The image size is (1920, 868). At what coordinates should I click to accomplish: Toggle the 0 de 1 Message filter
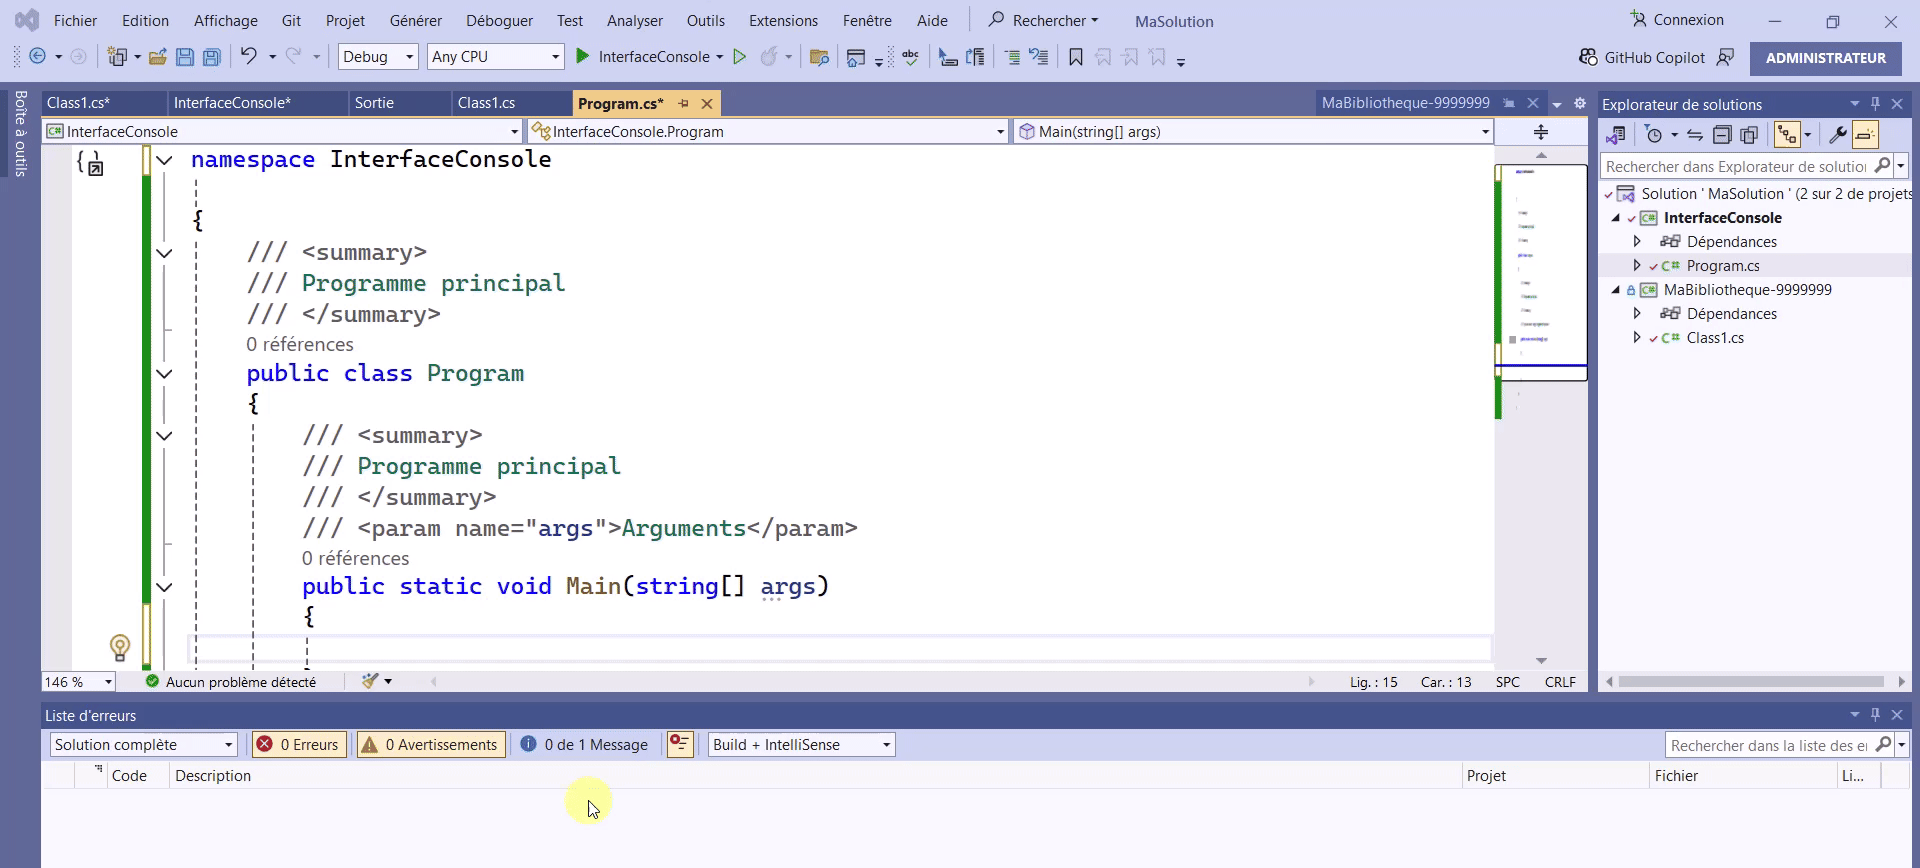tap(585, 745)
